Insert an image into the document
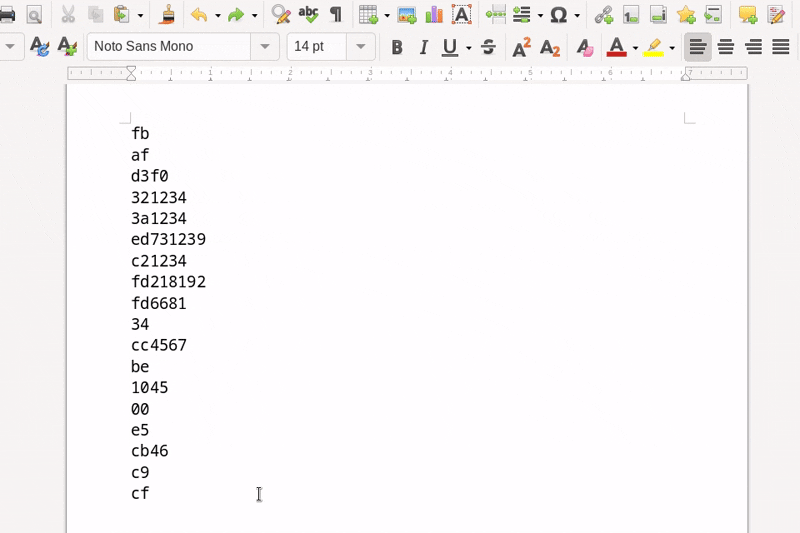This screenshot has height=533, width=800. click(x=407, y=15)
